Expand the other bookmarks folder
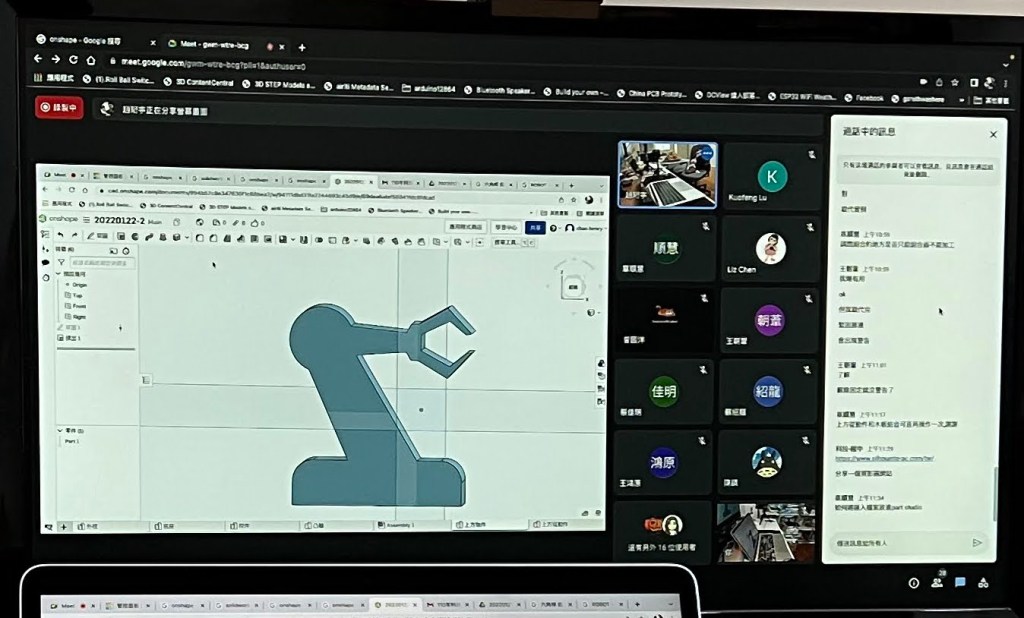This screenshot has width=1024, height=618. click(993, 100)
